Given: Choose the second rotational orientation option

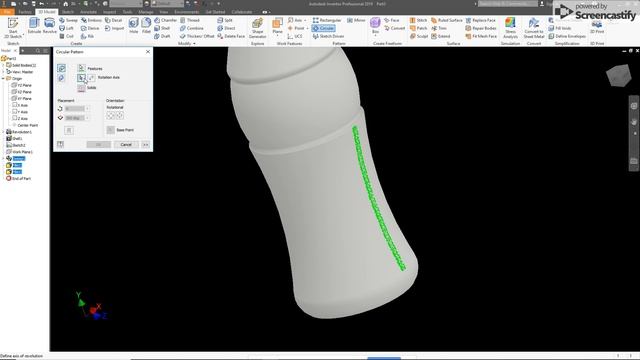Looking at the screenshot, I should [x=120, y=116].
